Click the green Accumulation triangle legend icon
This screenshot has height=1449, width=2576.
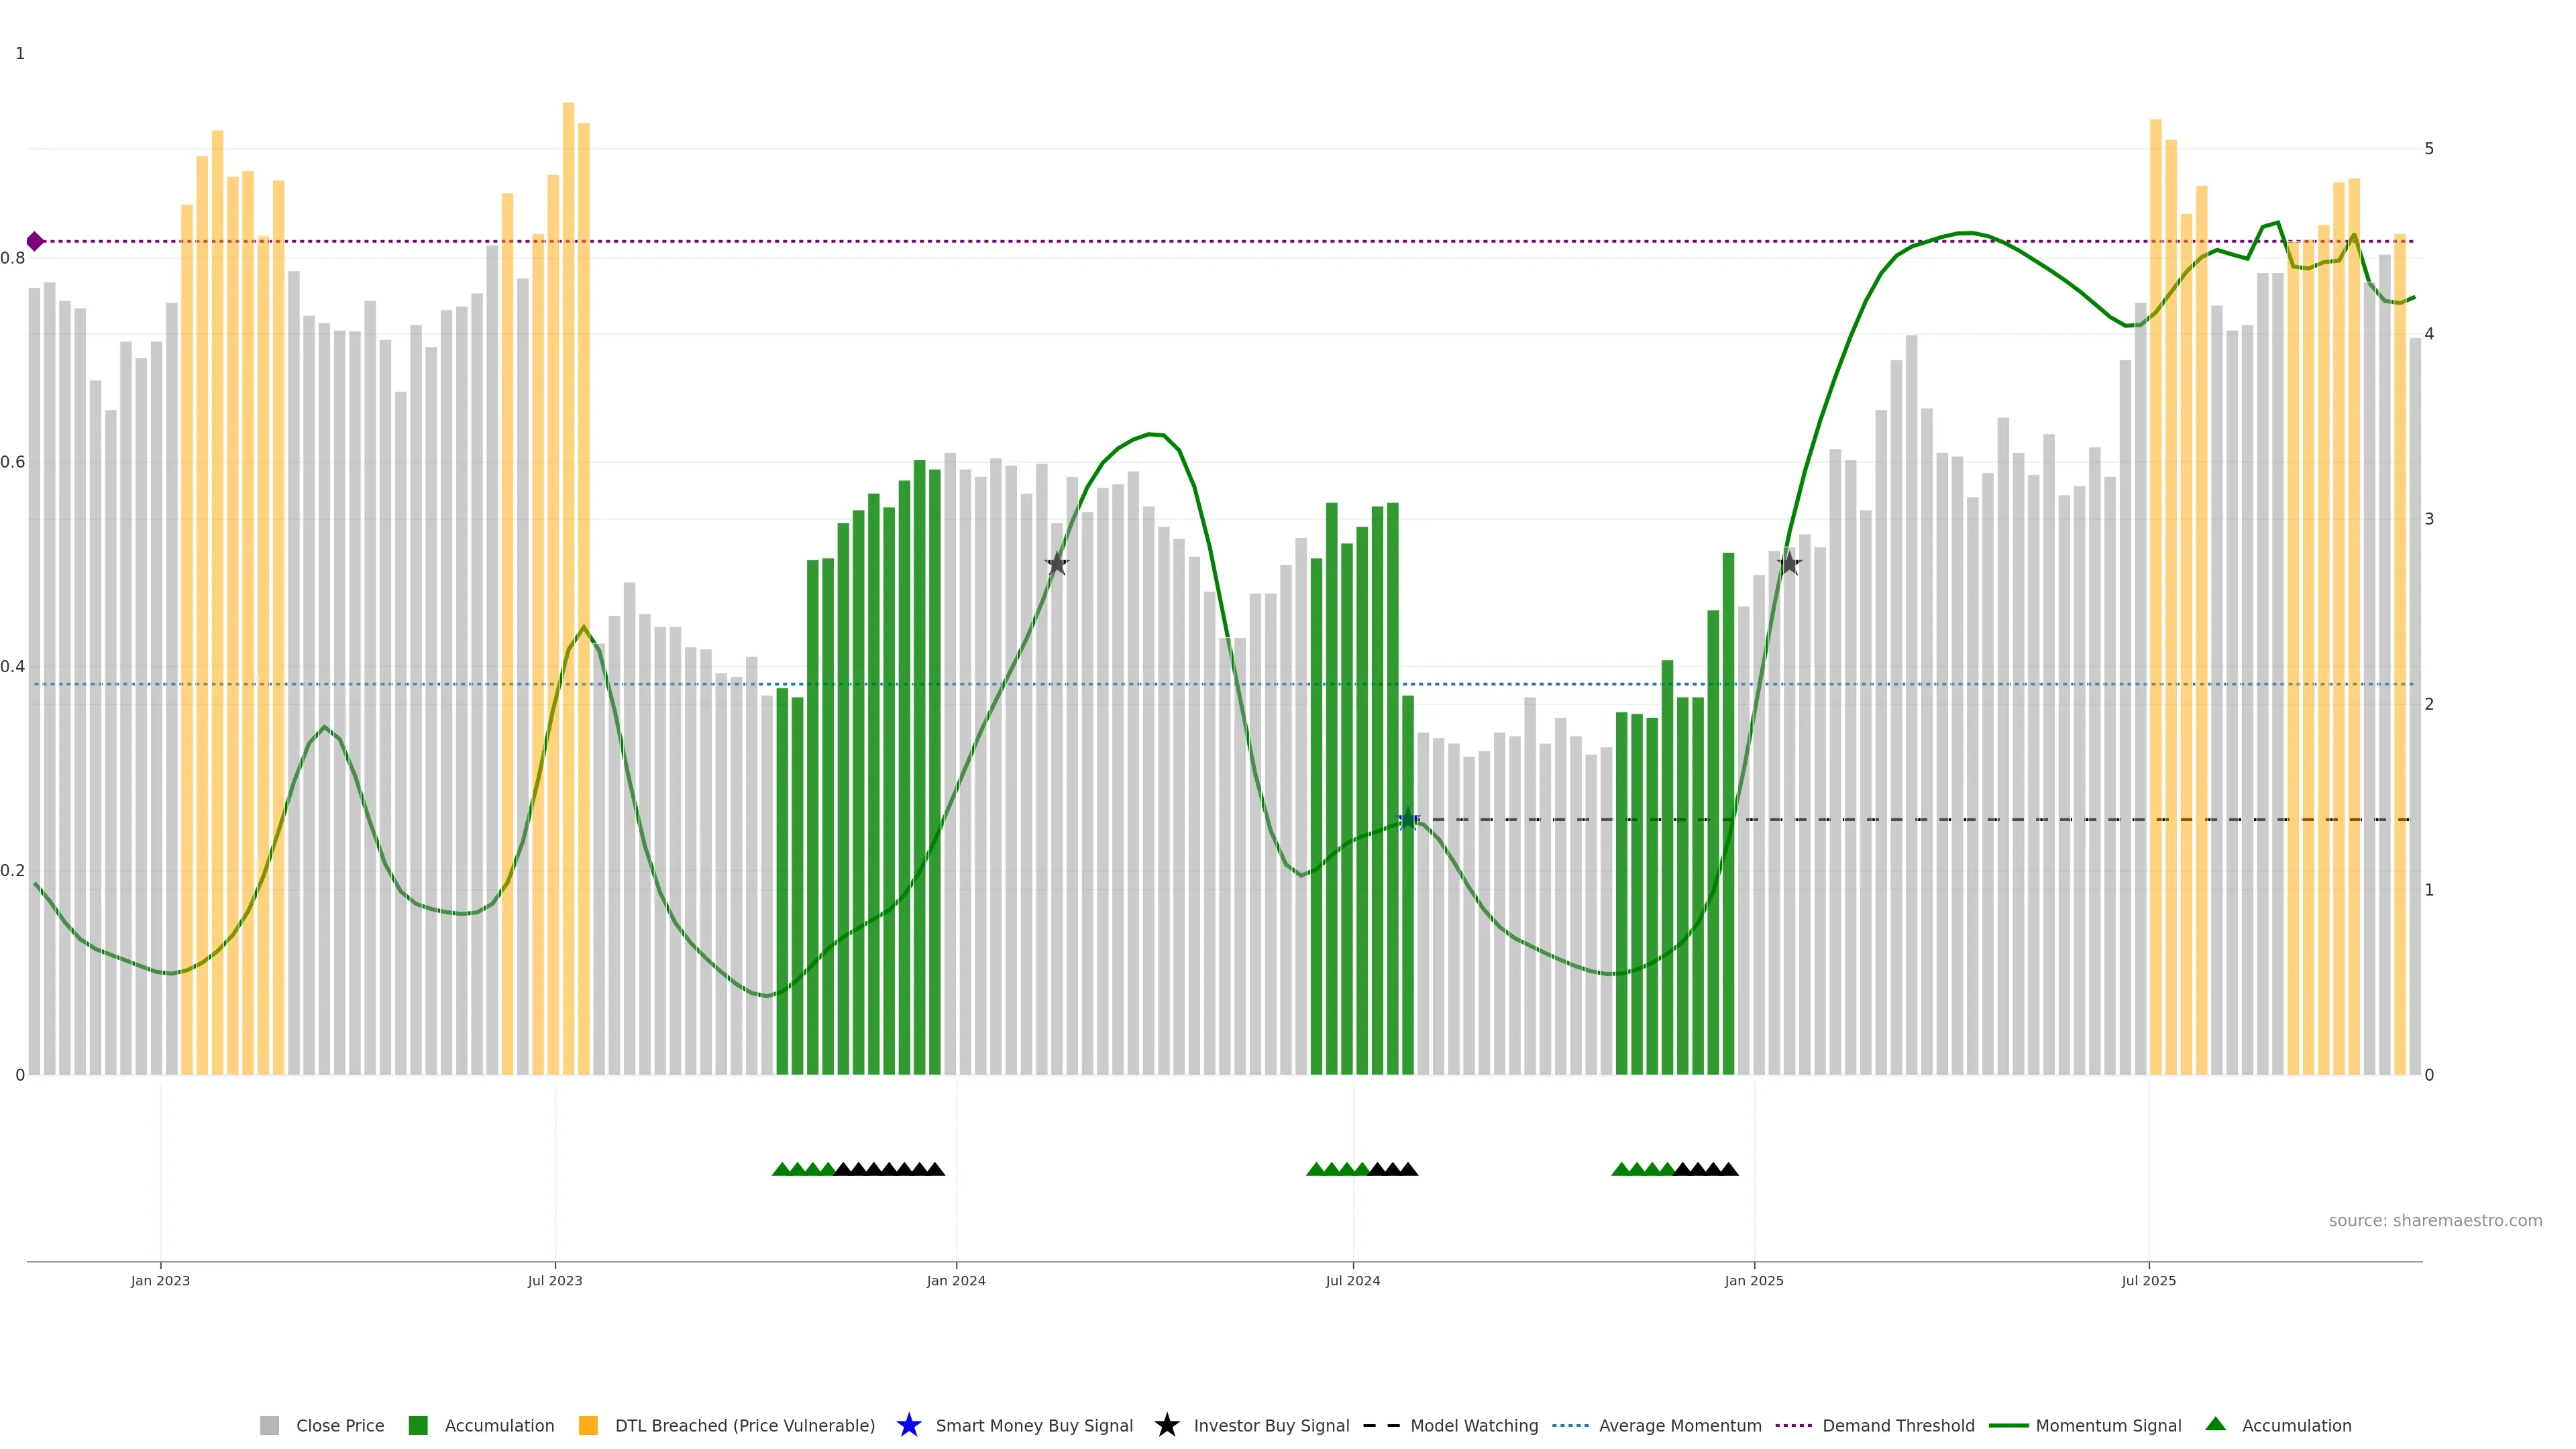[x=2215, y=1424]
